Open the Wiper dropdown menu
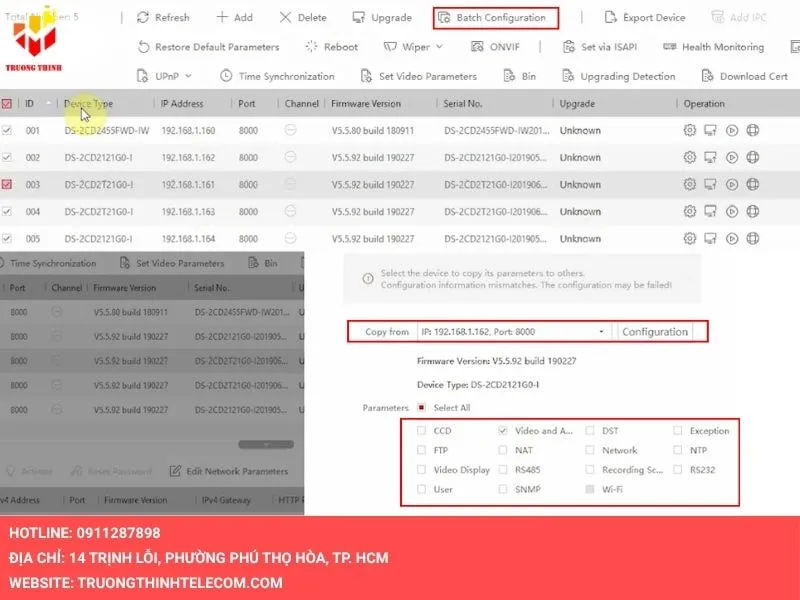Screen dimensions: 800x600 point(438,47)
